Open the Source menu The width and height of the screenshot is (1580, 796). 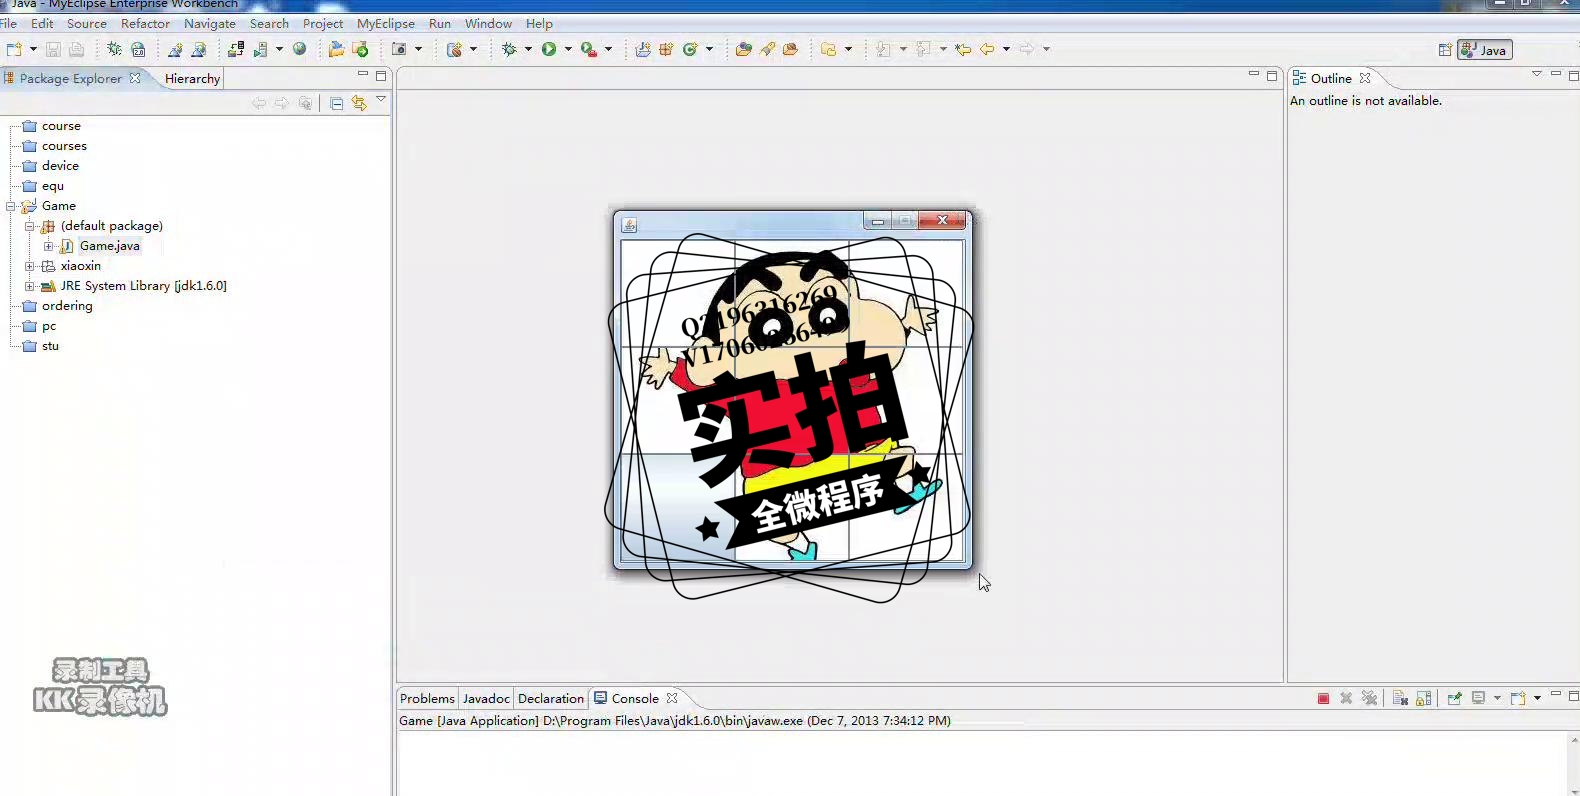tap(87, 23)
